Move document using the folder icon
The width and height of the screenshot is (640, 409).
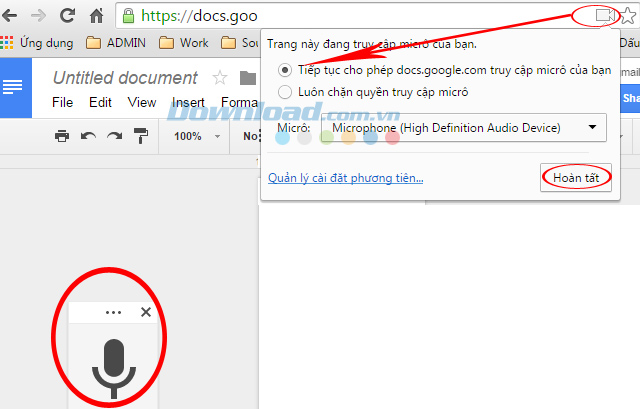pos(247,78)
